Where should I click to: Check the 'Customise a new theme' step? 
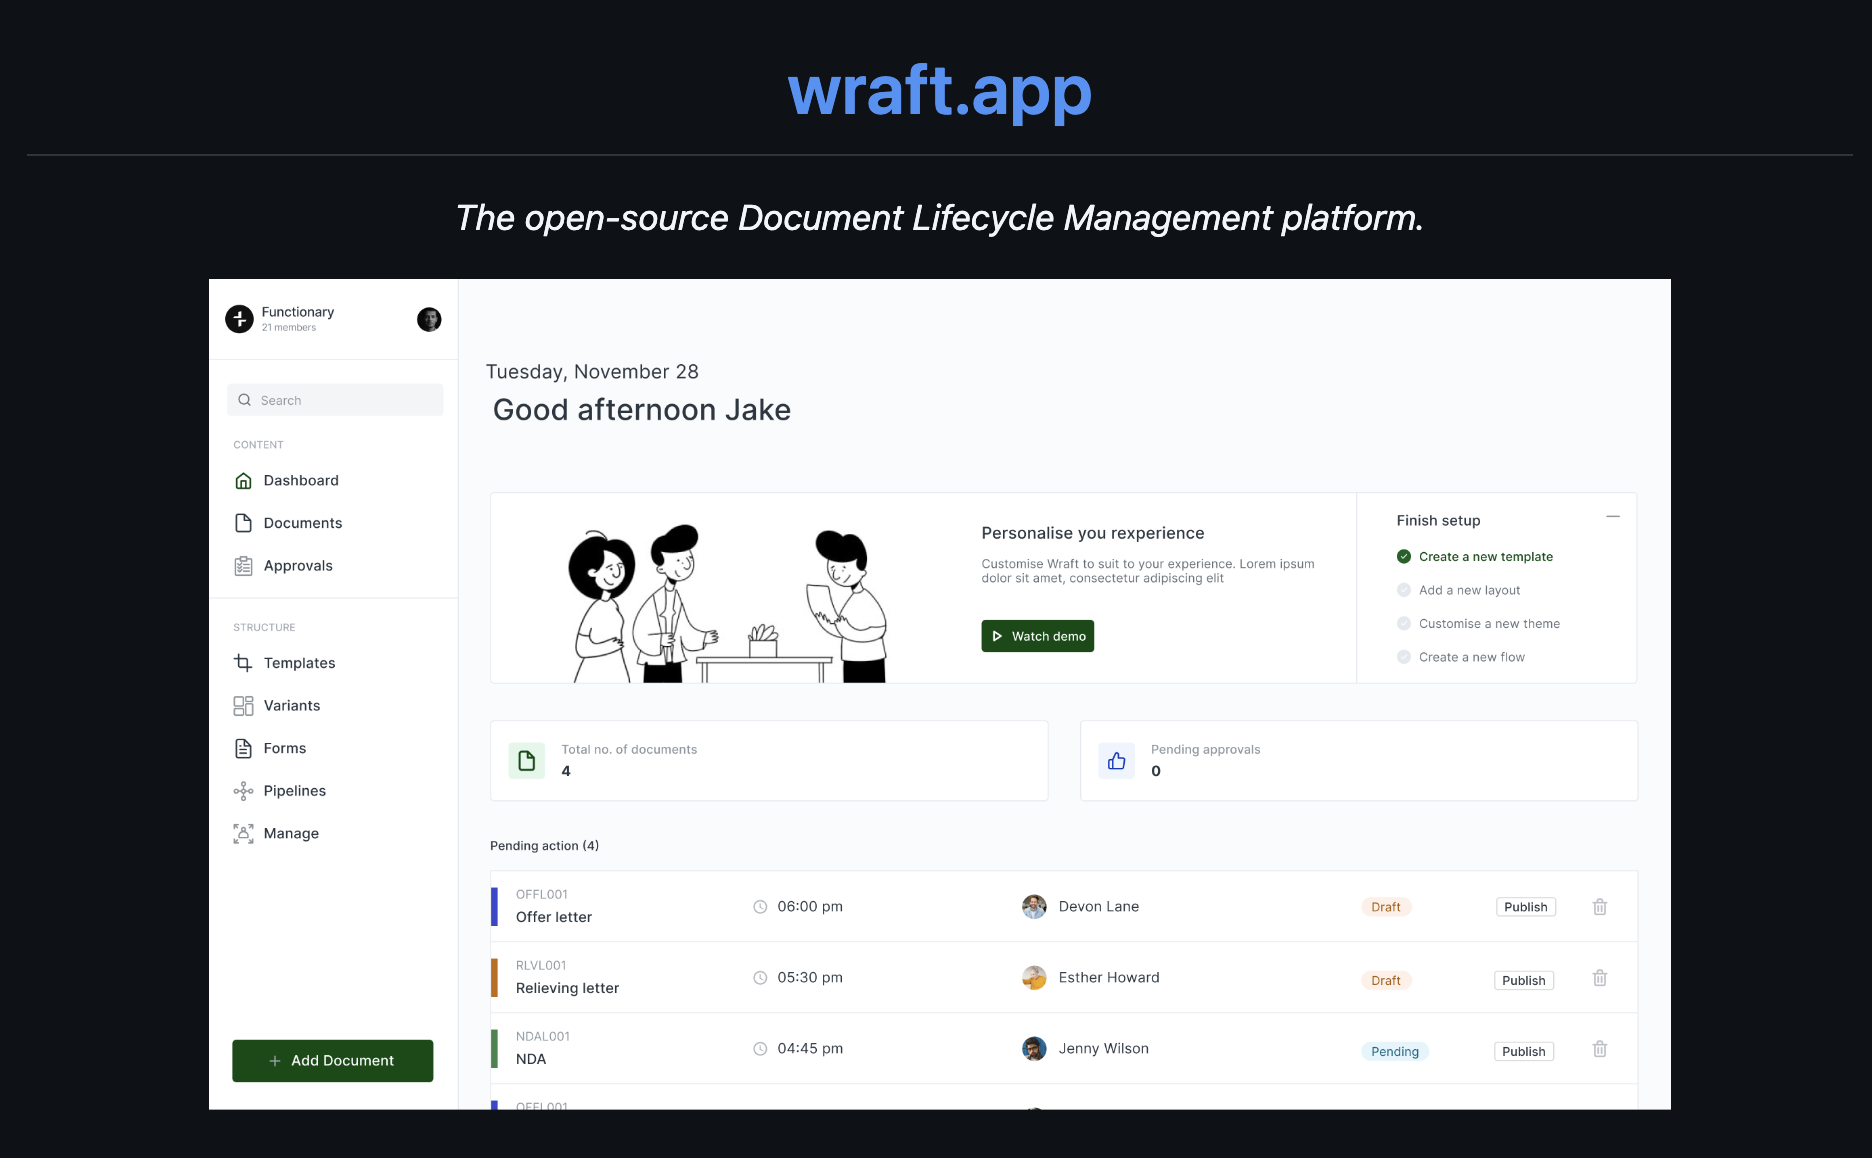coord(1404,624)
